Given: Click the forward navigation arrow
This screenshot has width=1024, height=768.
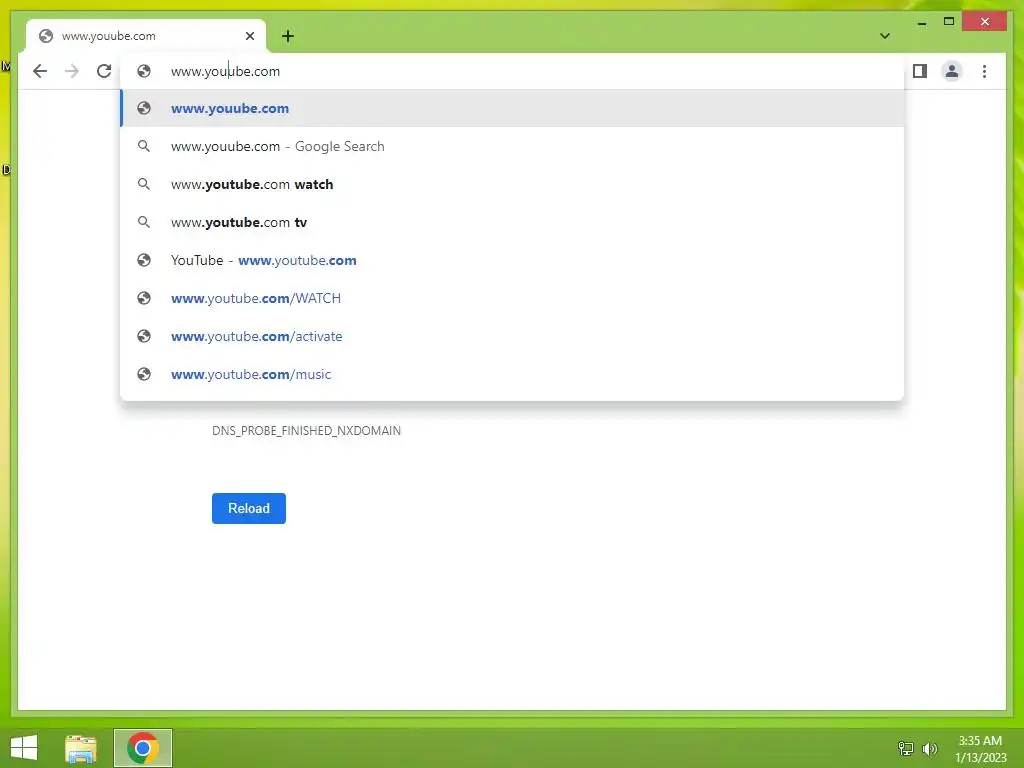Looking at the screenshot, I should click(72, 71).
